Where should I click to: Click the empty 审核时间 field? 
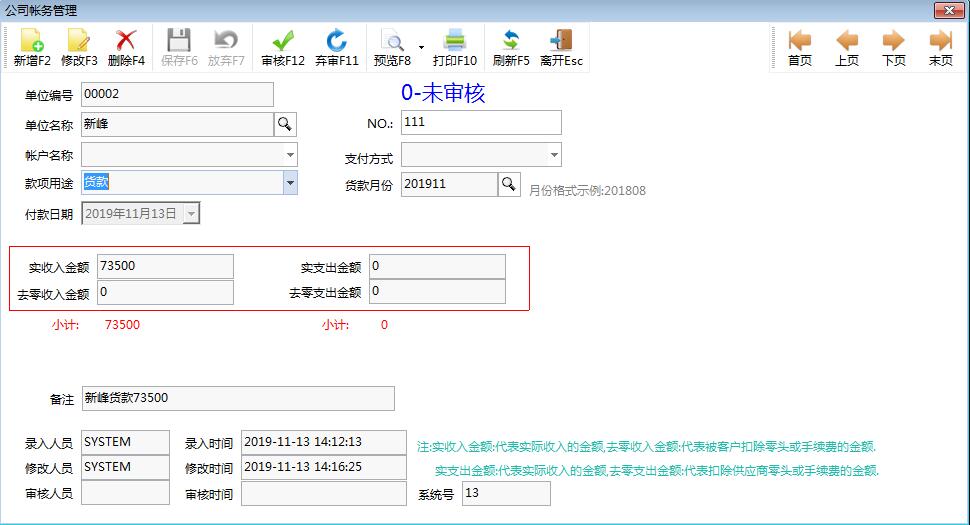(x=324, y=494)
